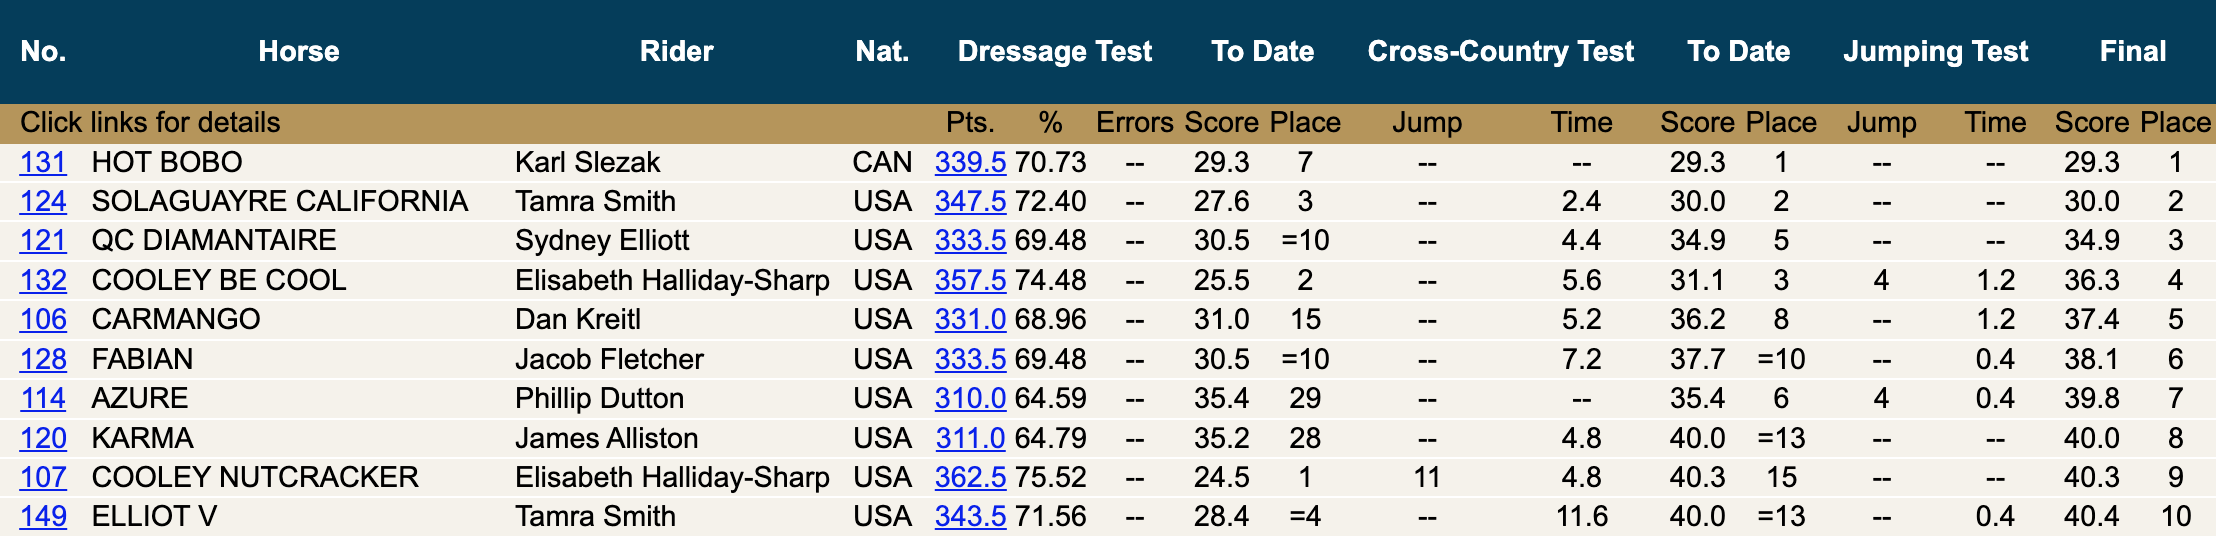Click entry number 149 link
The width and height of the screenshot is (2216, 536).
(43, 516)
